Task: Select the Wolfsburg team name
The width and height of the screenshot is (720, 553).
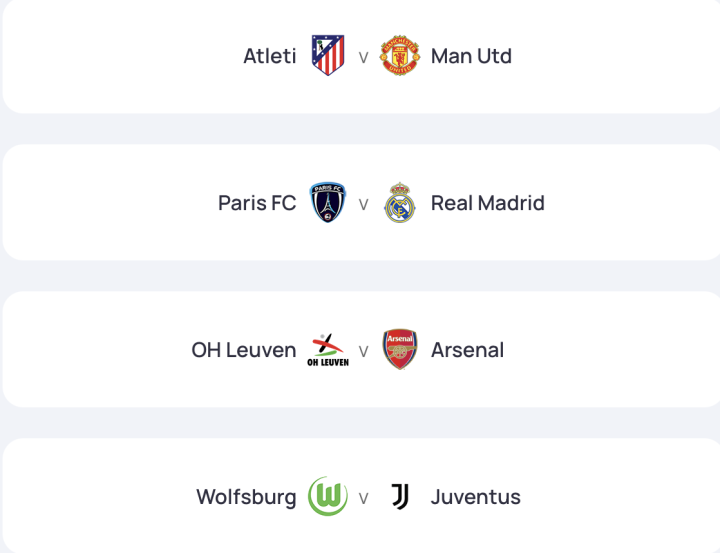Action: tap(246, 497)
